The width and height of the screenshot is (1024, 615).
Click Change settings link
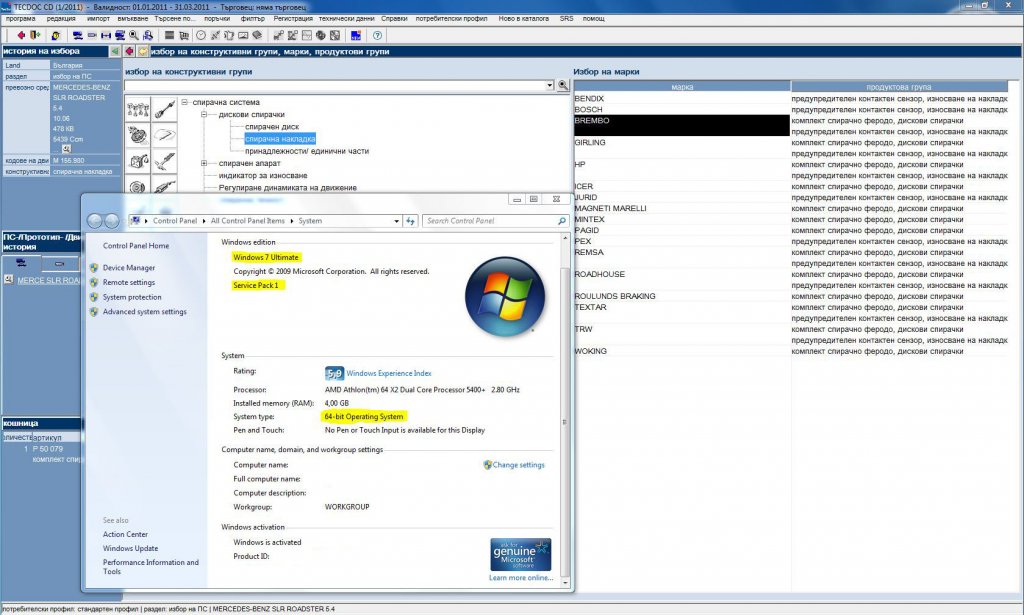click(518, 465)
